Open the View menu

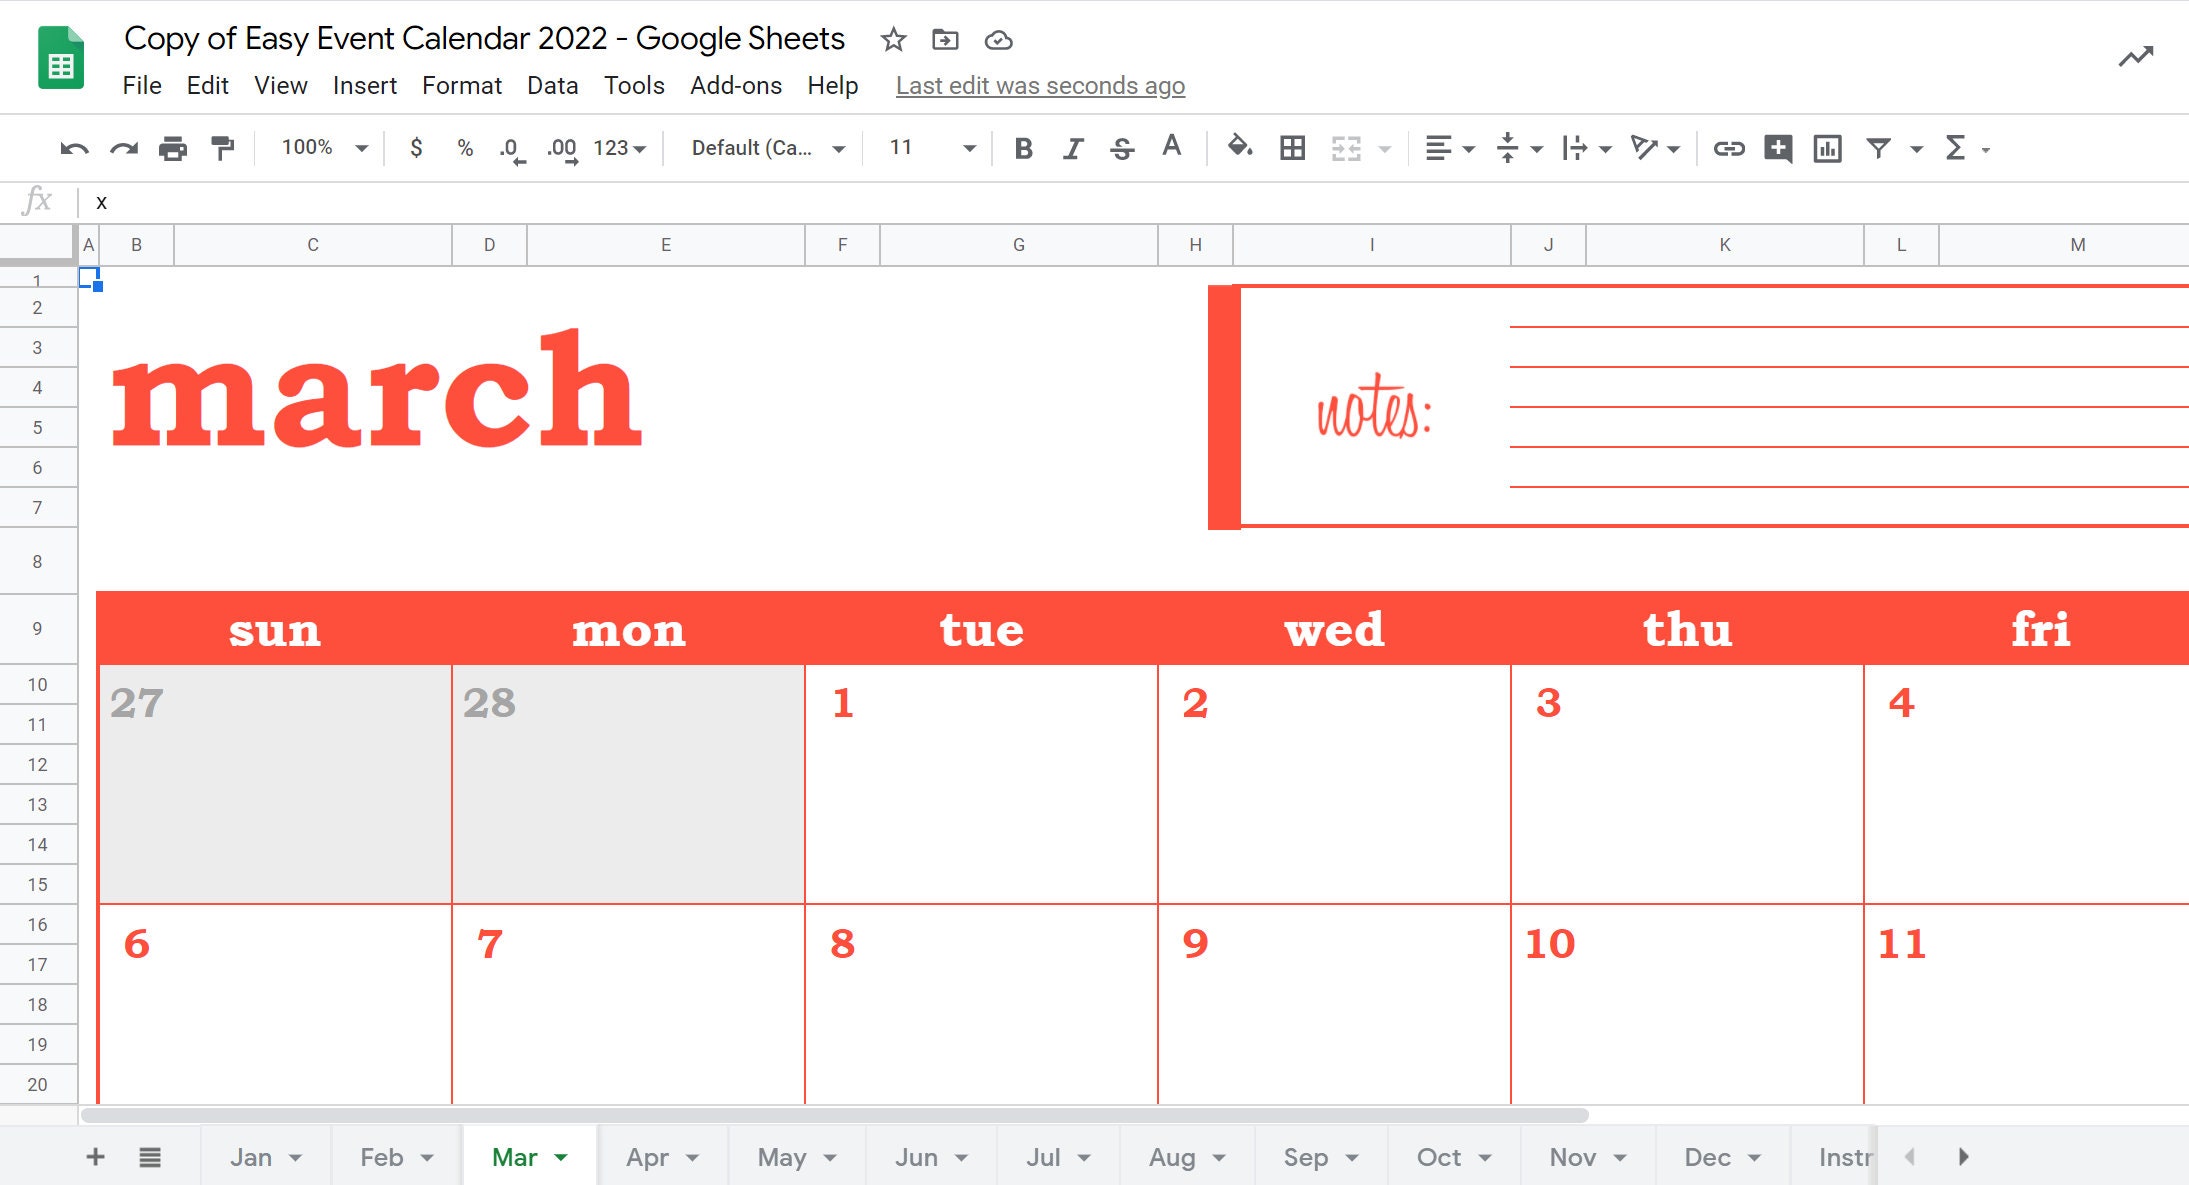280,86
